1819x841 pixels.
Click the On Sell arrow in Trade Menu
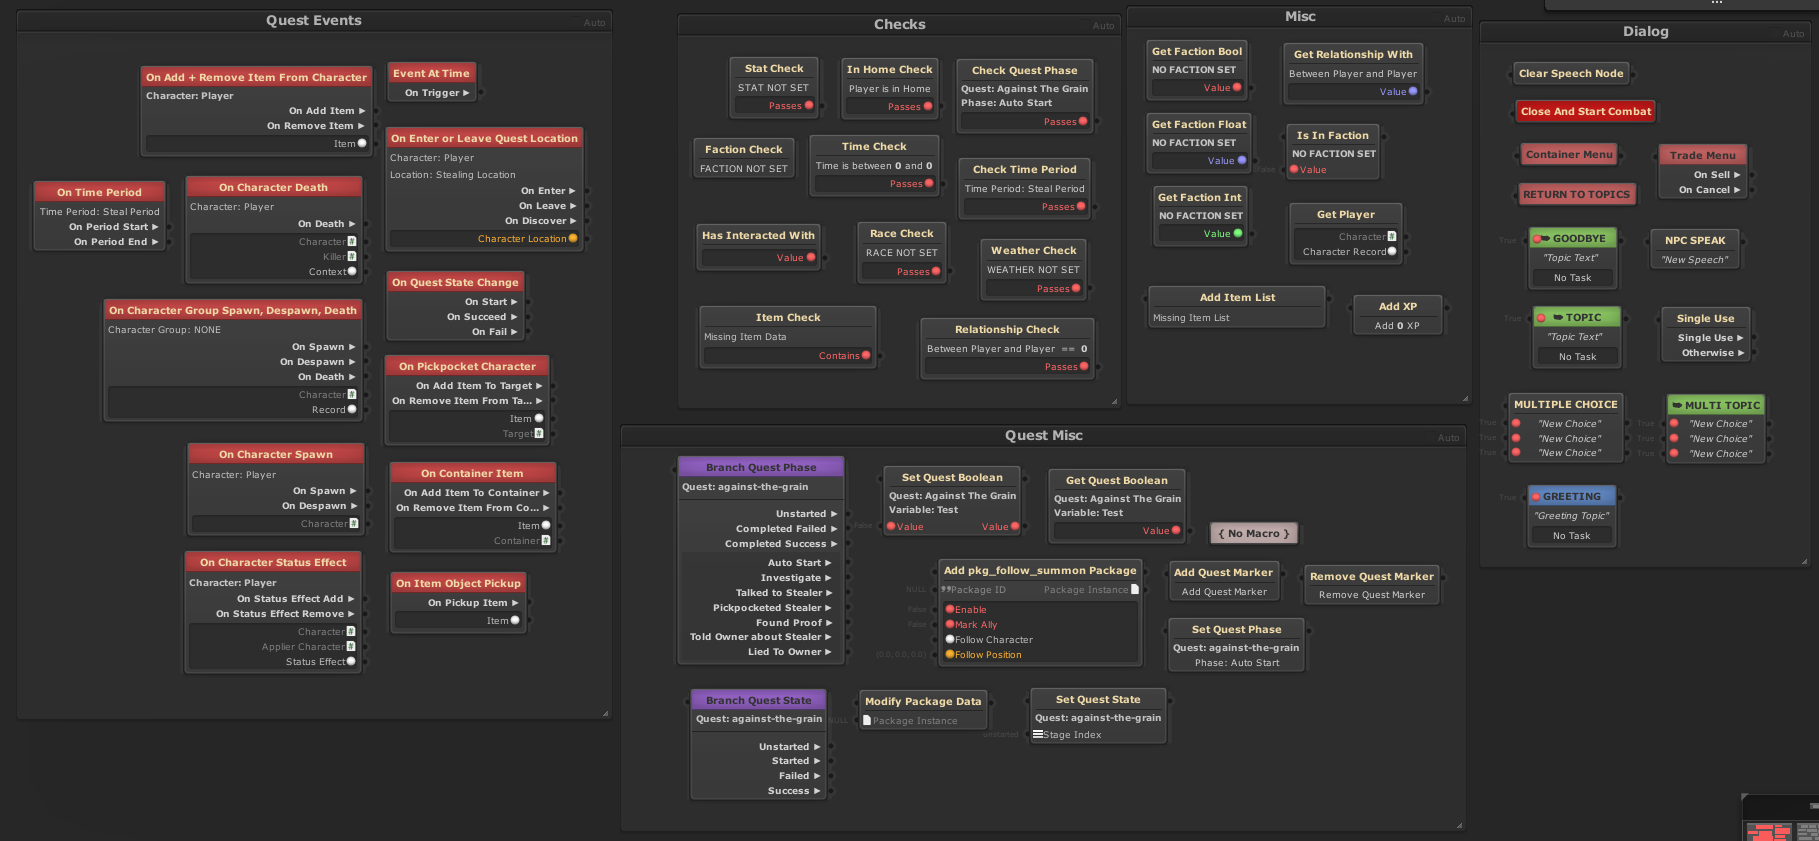1737,175
